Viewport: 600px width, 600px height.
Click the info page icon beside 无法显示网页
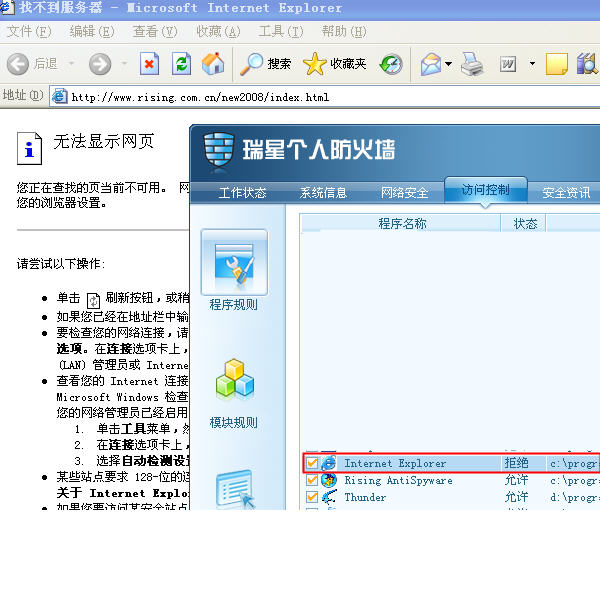click(x=29, y=148)
